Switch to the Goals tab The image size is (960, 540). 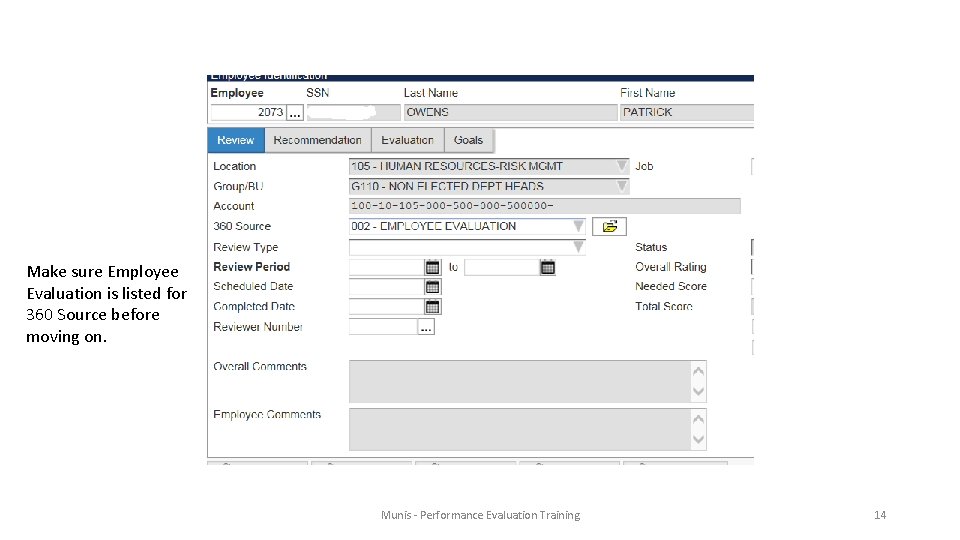coord(468,140)
